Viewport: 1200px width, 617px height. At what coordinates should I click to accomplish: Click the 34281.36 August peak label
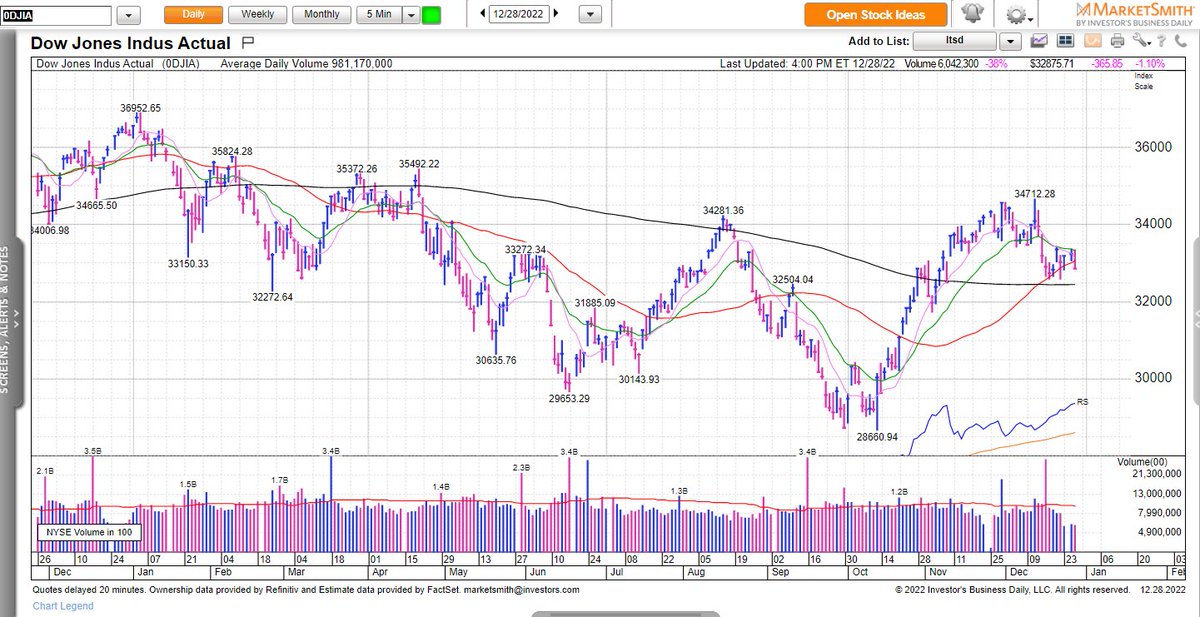(x=724, y=211)
